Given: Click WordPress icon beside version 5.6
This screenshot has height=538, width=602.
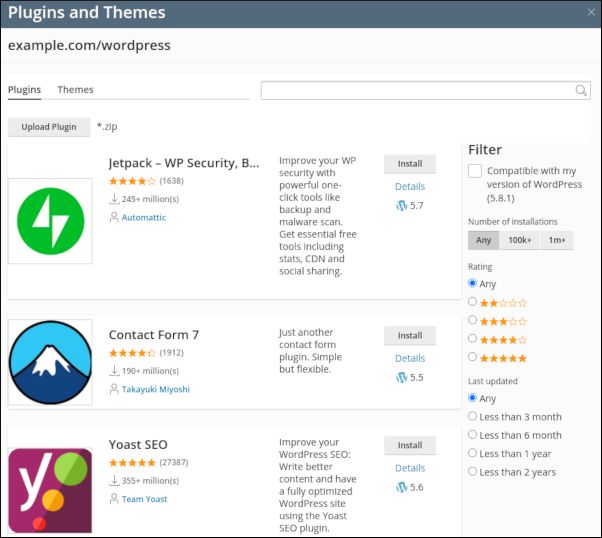Looking at the screenshot, I should point(401,487).
